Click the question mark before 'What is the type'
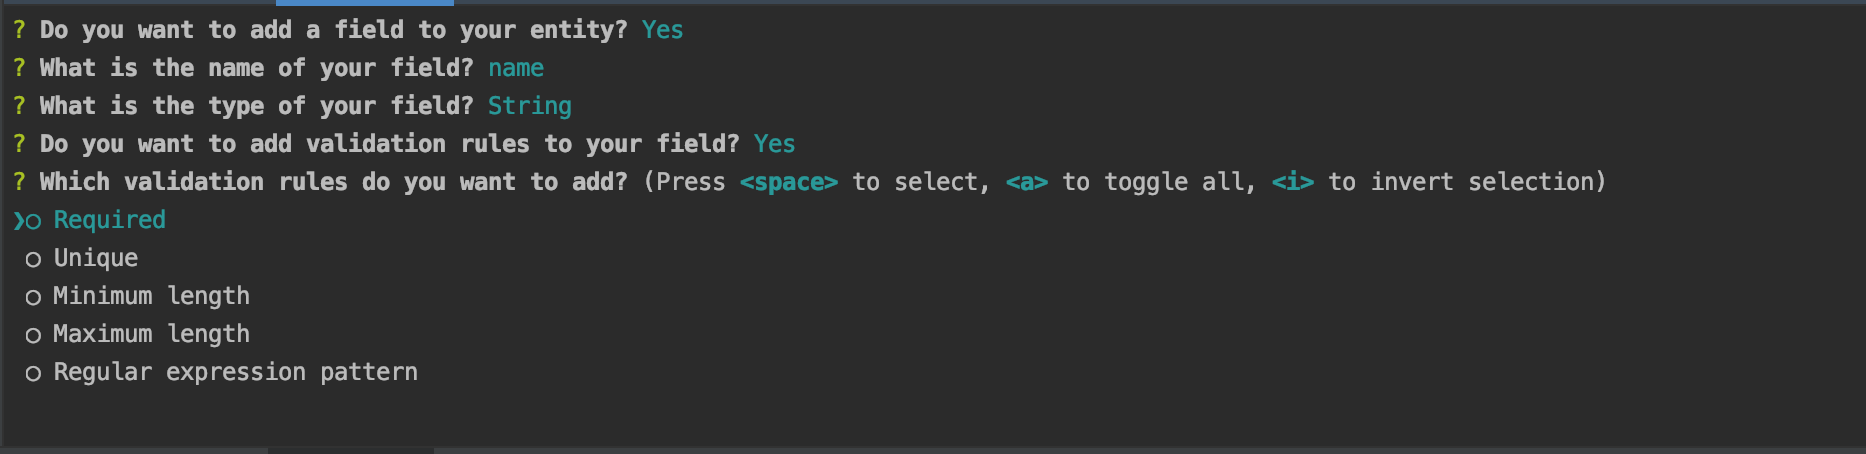 (x=19, y=106)
